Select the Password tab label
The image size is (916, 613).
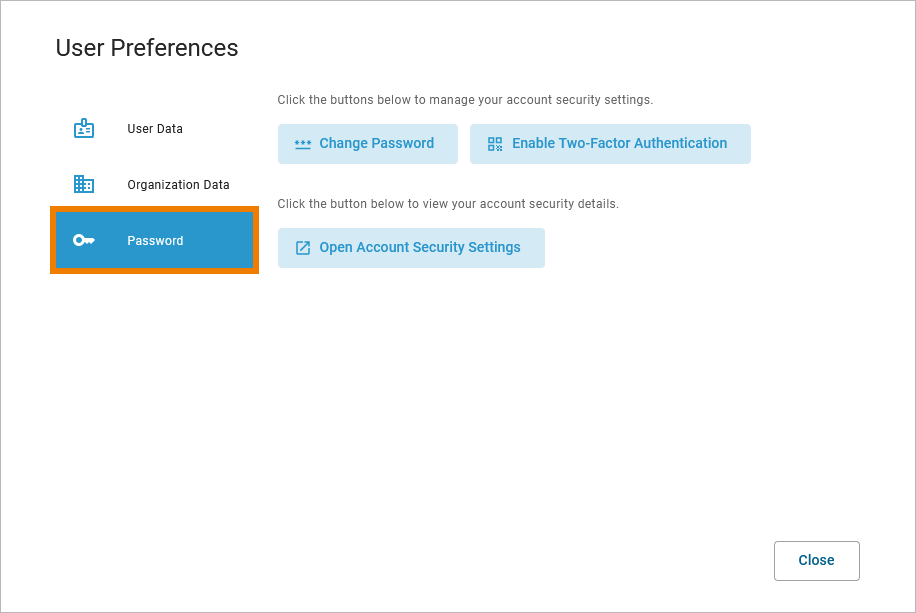(x=155, y=241)
